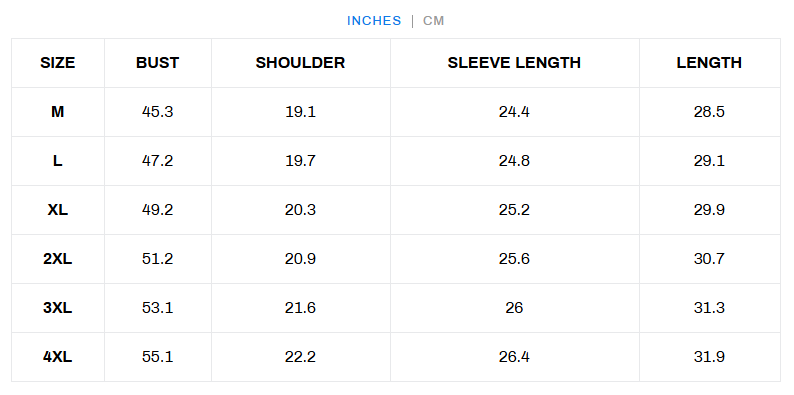Click the 45.3 bust value for M
Image resolution: width=794 pixels, height=395 pixels.
click(x=157, y=112)
